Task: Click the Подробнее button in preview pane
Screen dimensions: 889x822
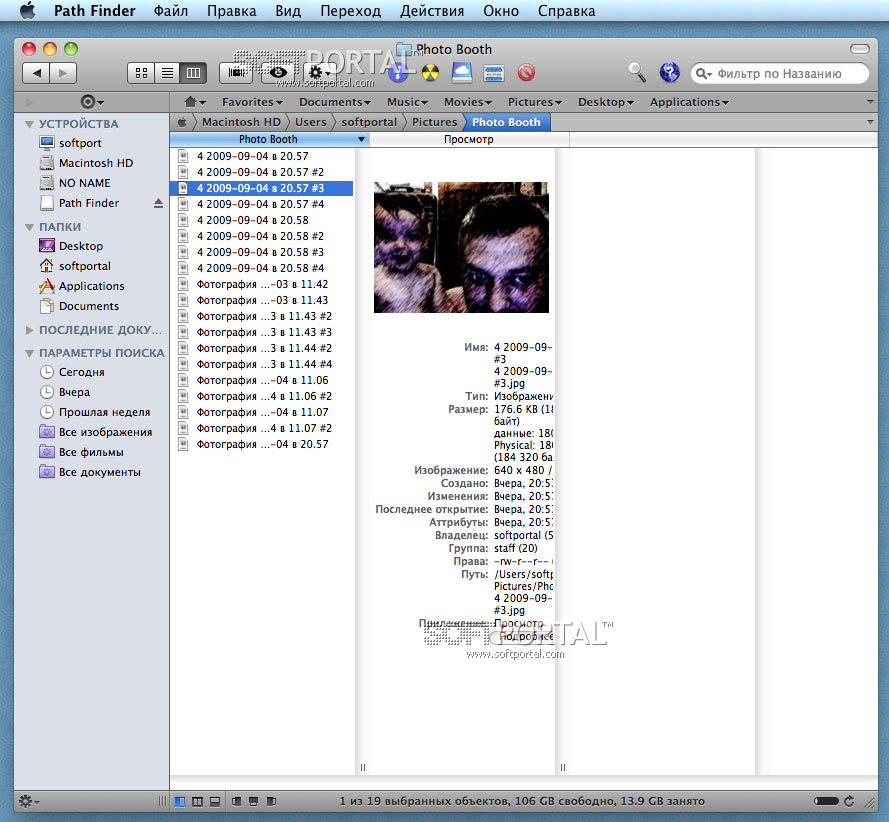Action: coord(525,637)
